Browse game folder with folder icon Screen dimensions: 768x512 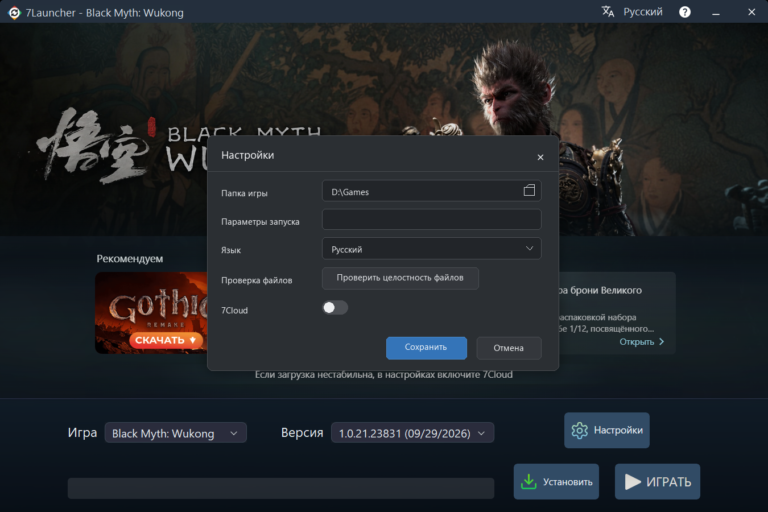coord(529,191)
